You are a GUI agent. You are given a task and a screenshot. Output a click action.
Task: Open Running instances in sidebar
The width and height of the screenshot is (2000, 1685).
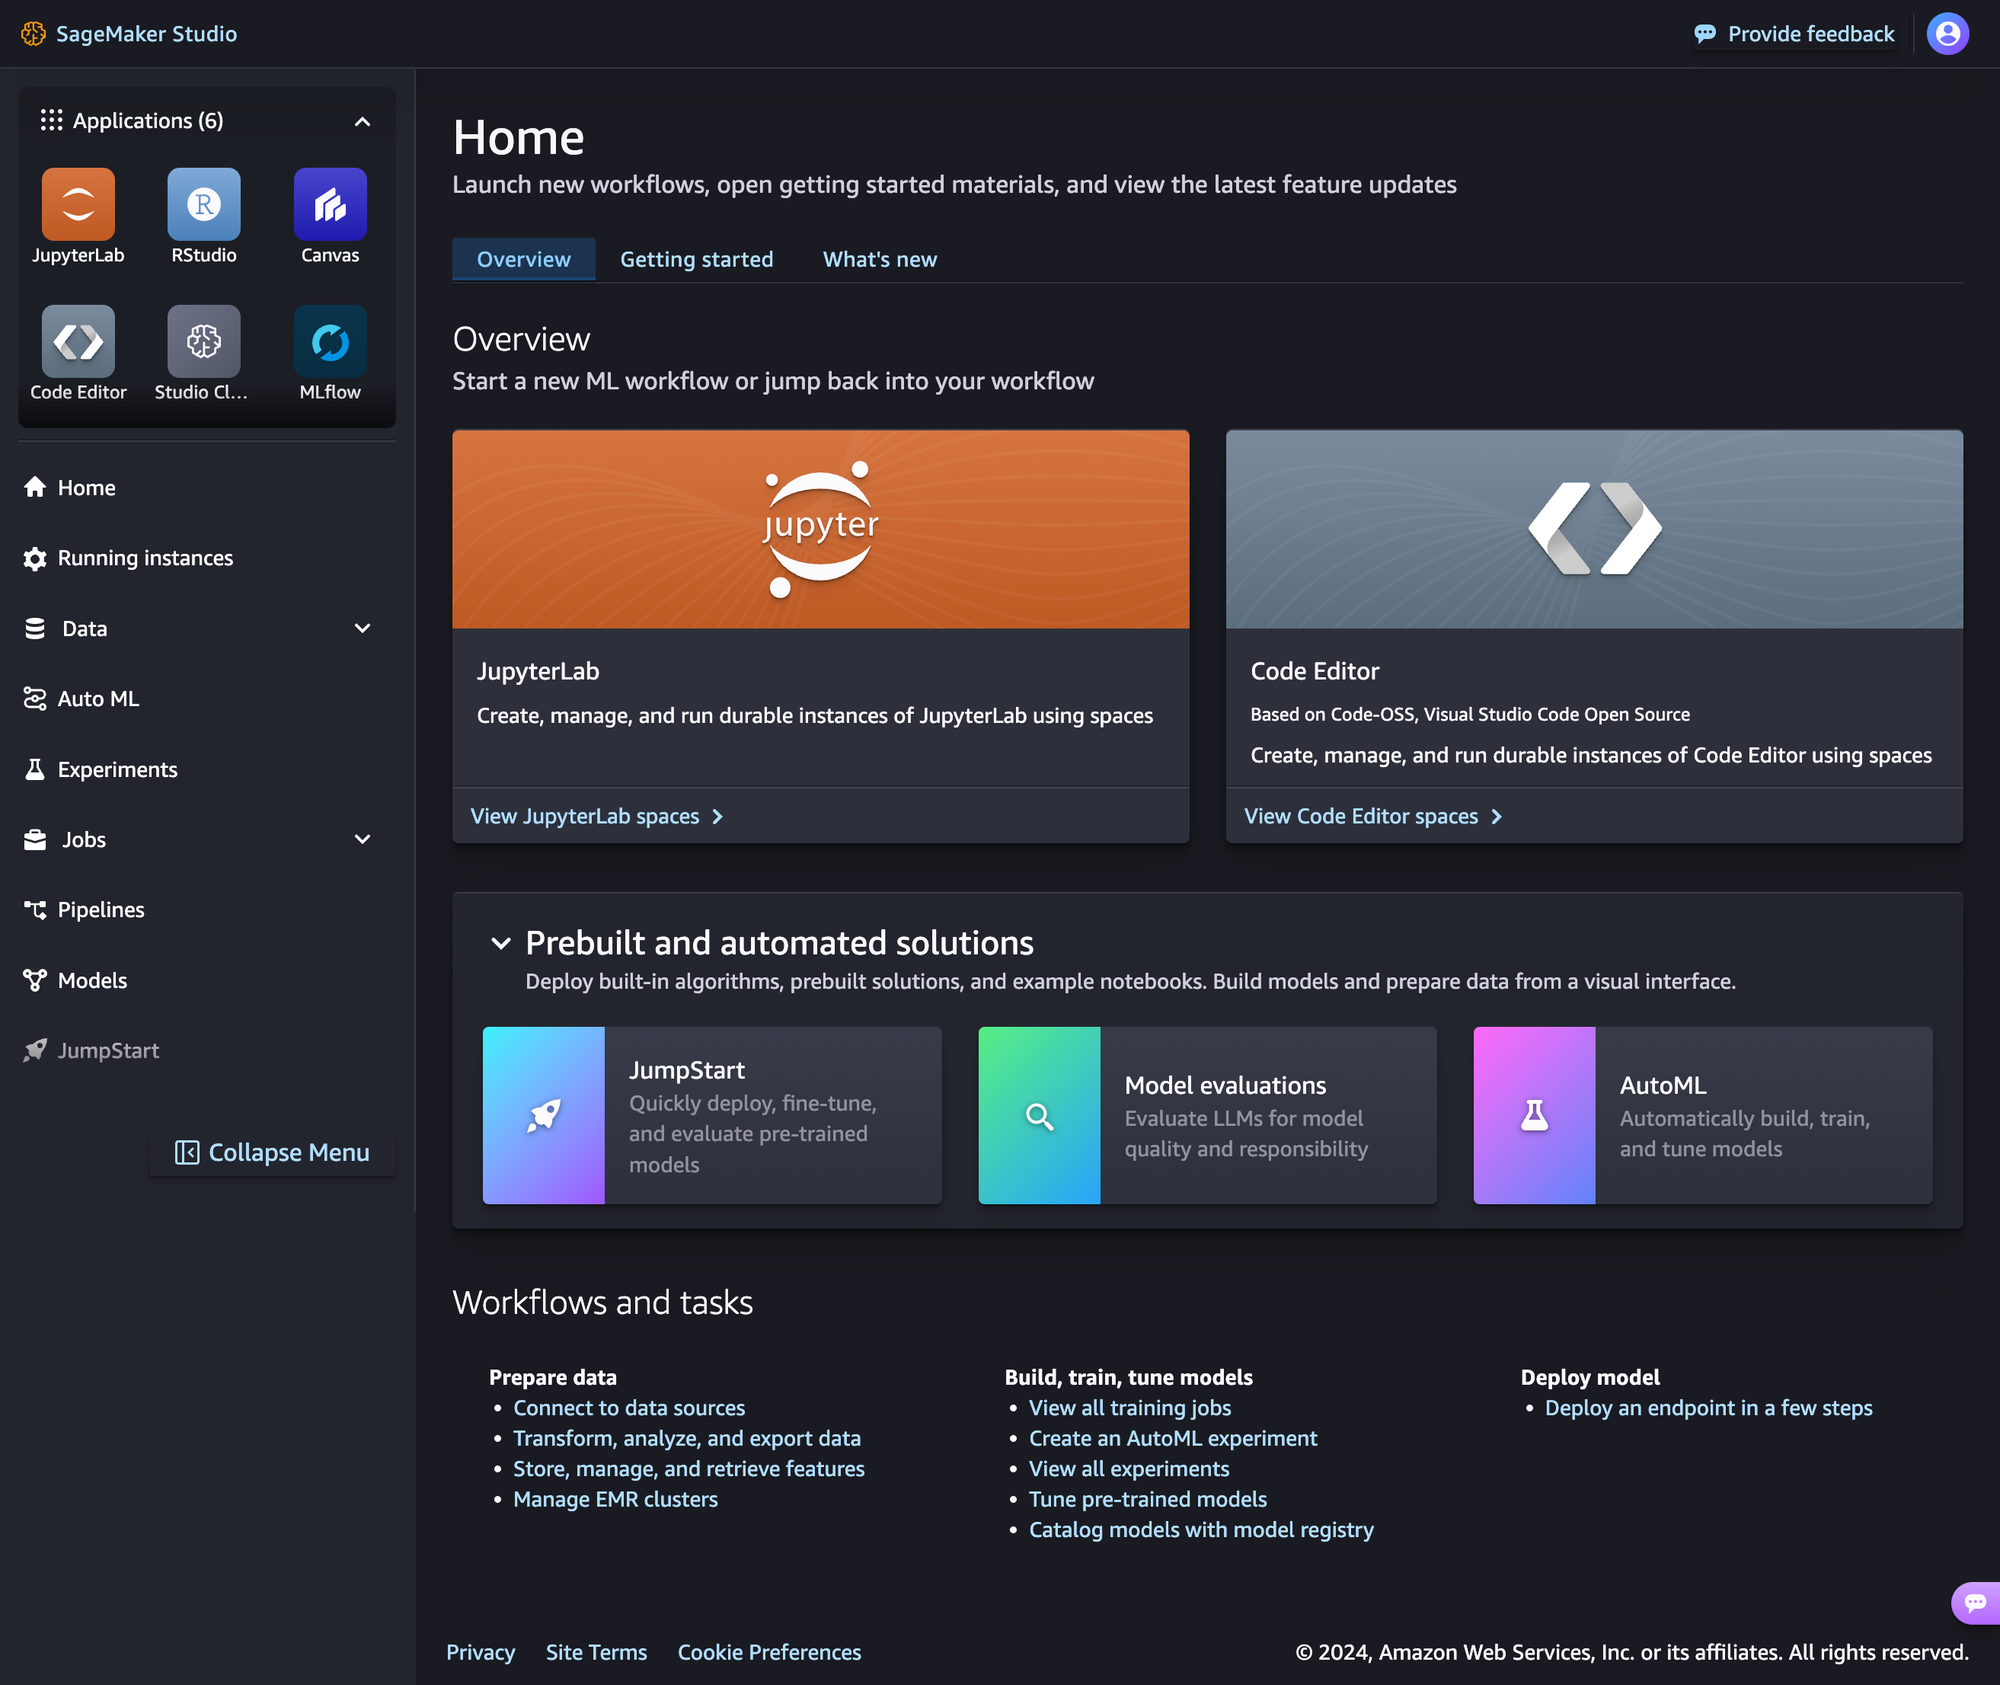pyautogui.click(x=146, y=558)
